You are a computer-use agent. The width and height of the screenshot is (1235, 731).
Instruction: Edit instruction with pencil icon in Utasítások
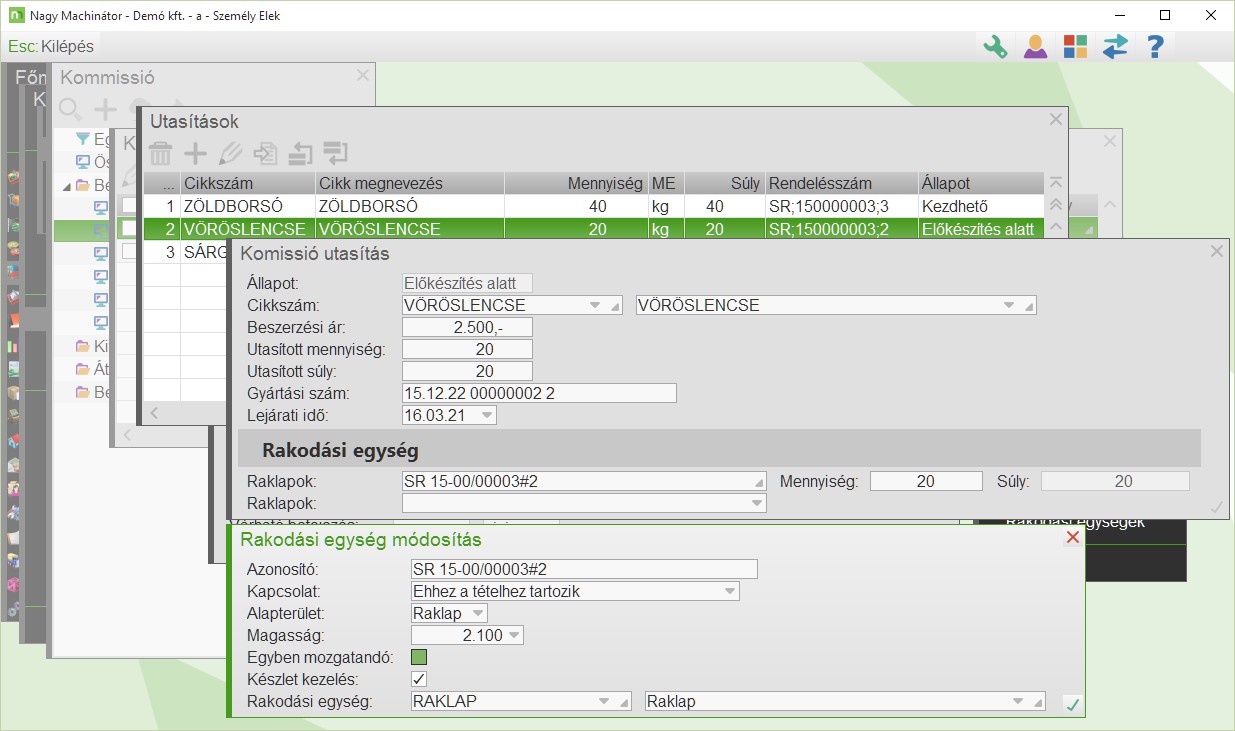click(x=231, y=153)
